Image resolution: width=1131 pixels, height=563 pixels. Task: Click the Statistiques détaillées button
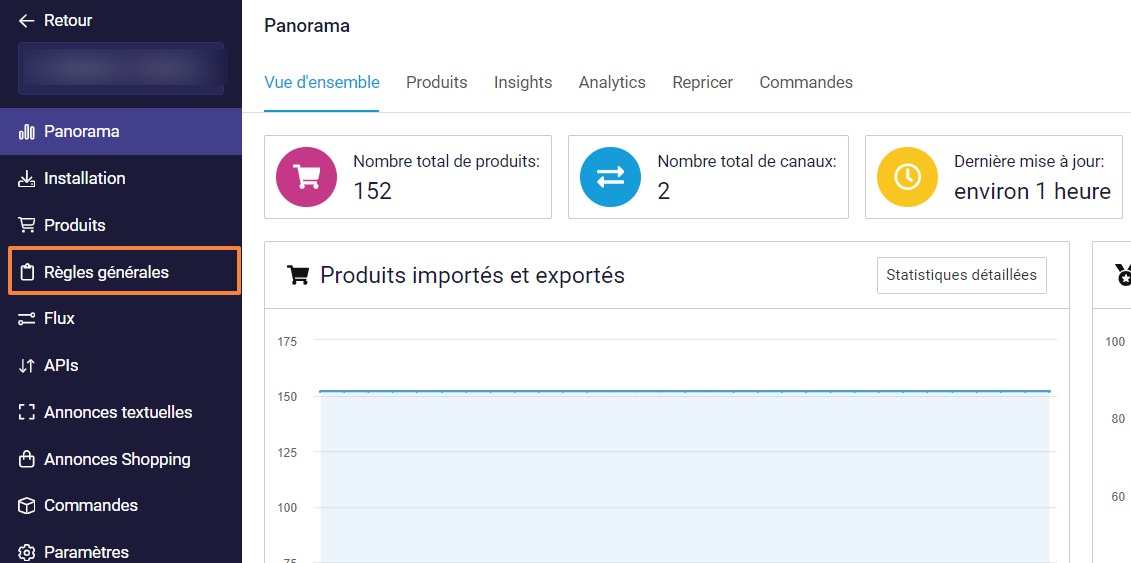(961, 275)
